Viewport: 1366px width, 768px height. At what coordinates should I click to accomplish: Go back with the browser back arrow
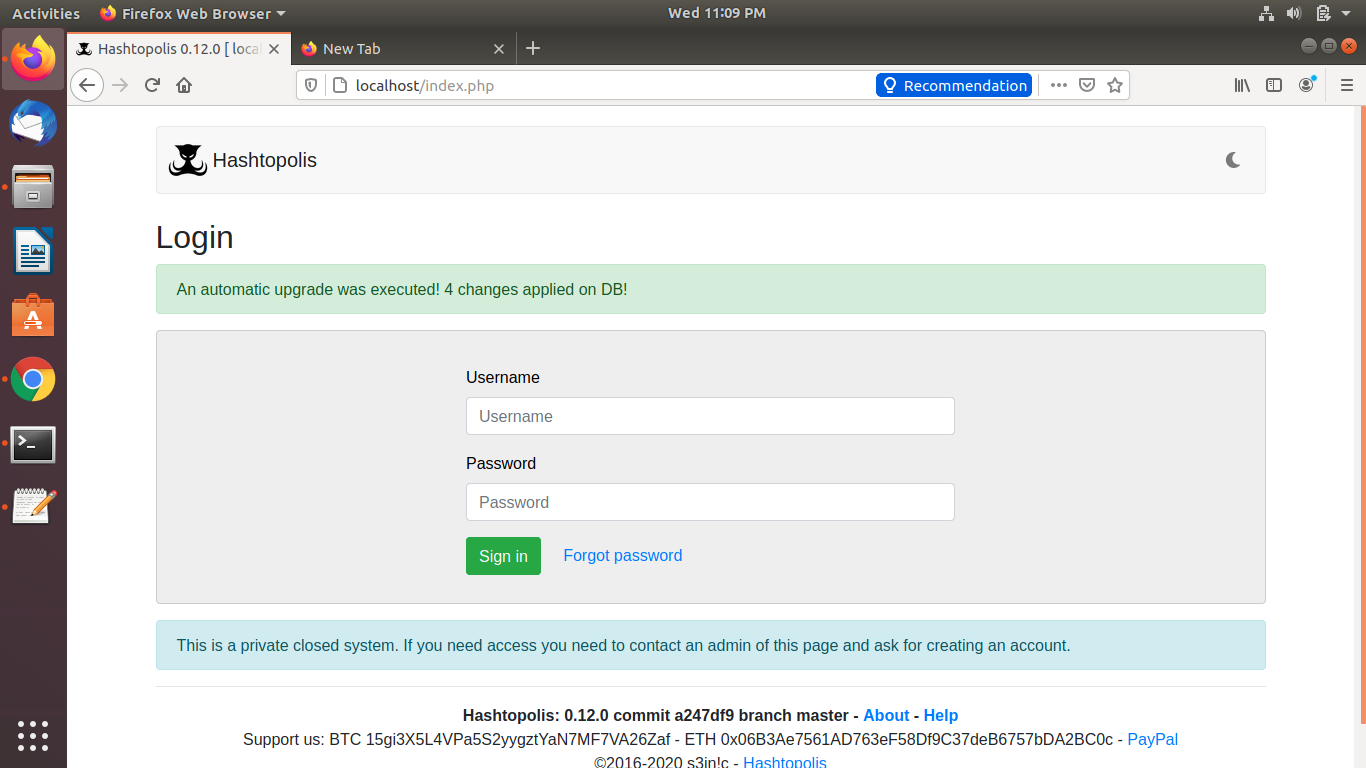[87, 85]
